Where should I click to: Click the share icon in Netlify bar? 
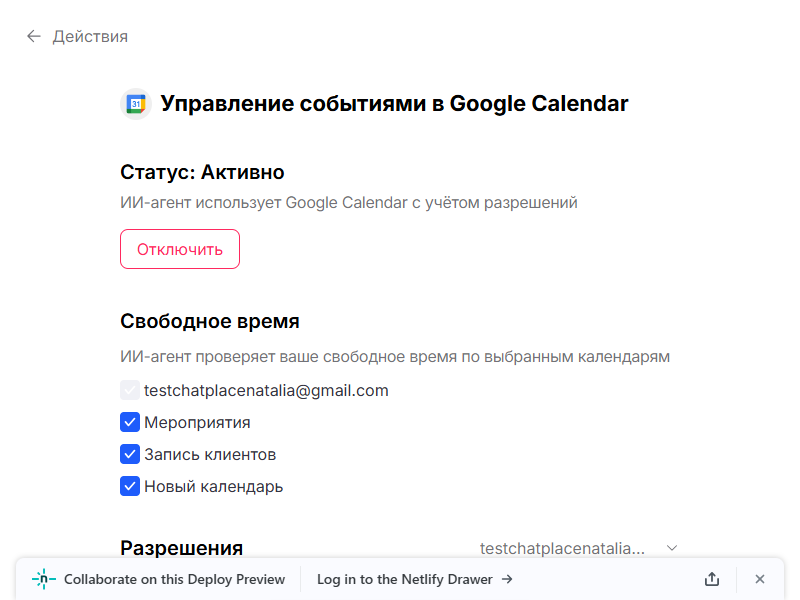[712, 579]
